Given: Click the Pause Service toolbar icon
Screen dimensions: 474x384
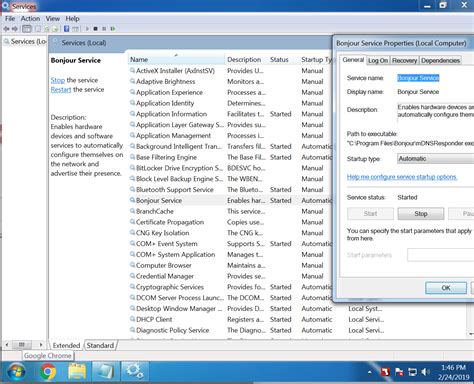Looking at the screenshot, I should (104, 29).
